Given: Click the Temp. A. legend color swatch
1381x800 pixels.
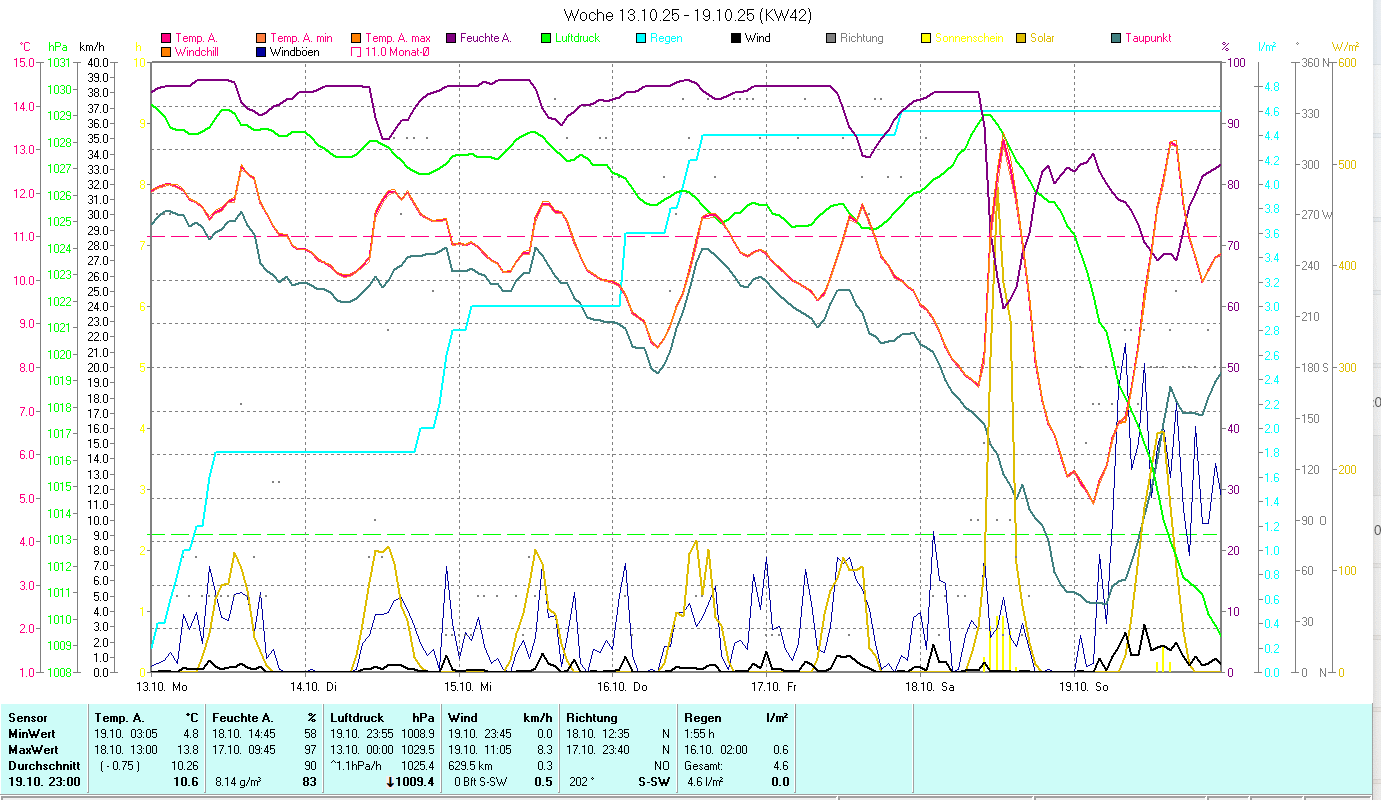Looking at the screenshot, I should [x=166, y=38].
